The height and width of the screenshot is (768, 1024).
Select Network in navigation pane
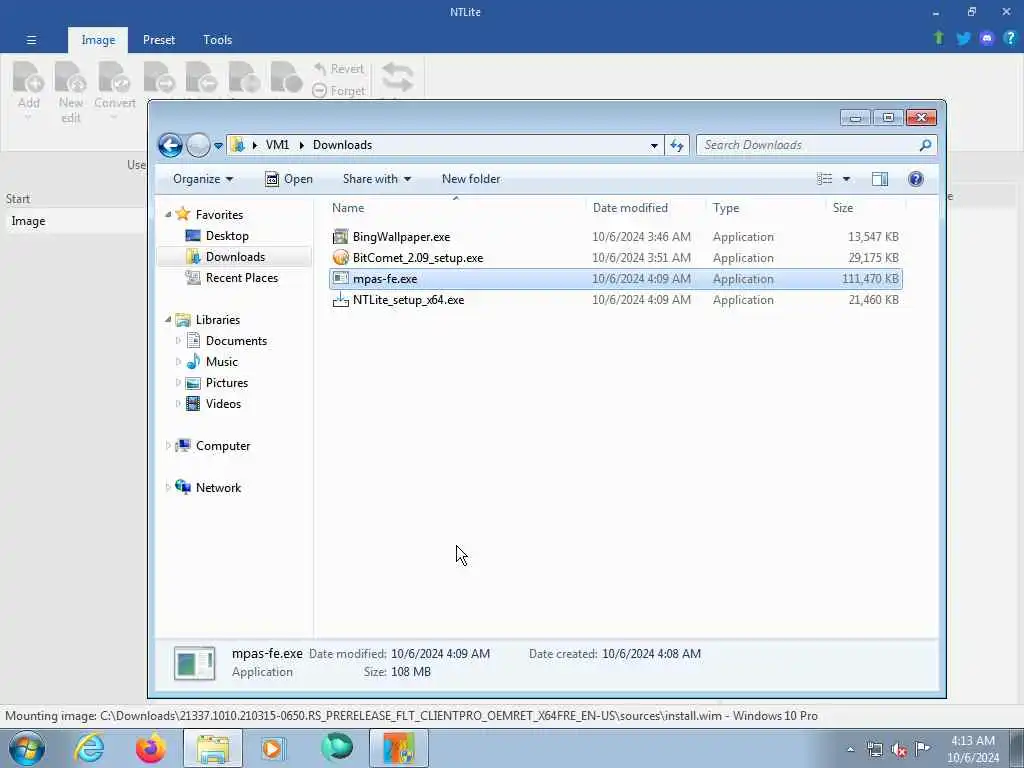click(217, 487)
